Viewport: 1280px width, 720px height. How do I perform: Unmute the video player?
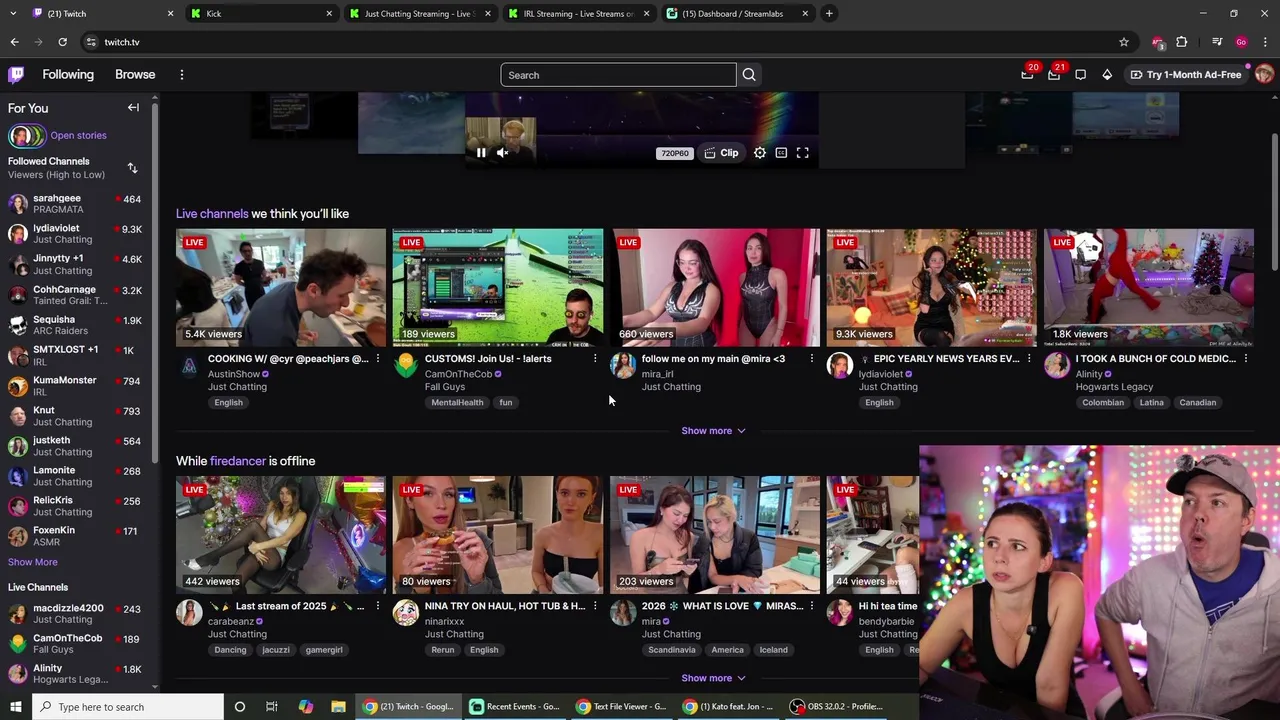[502, 153]
